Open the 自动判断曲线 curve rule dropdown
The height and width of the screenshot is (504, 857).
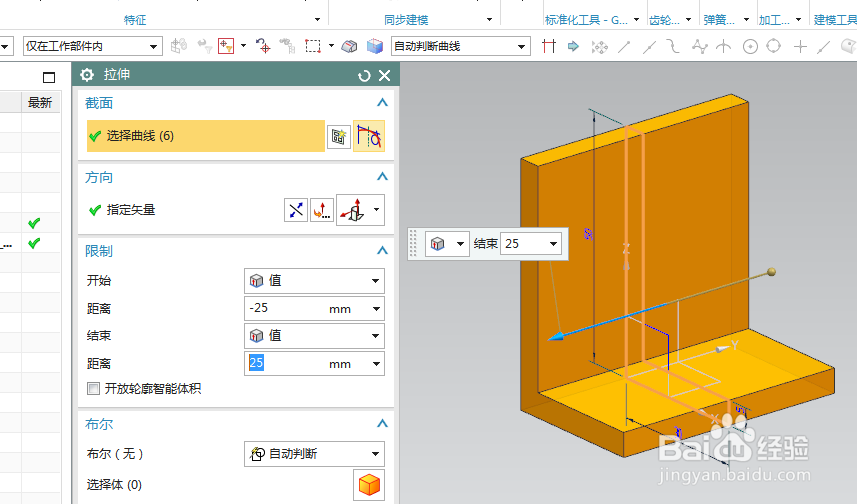[x=461, y=46]
